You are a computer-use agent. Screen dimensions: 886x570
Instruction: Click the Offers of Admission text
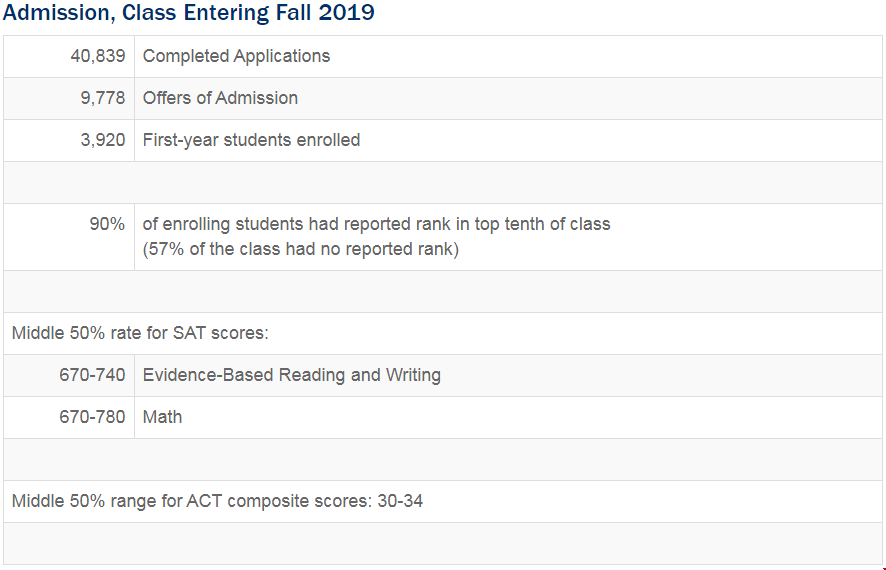[220, 98]
